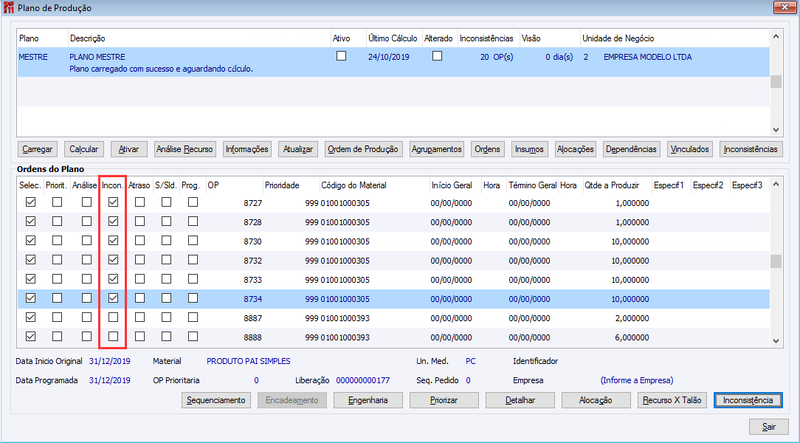Click the app icon in the title bar

pyautogui.click(x=8, y=8)
